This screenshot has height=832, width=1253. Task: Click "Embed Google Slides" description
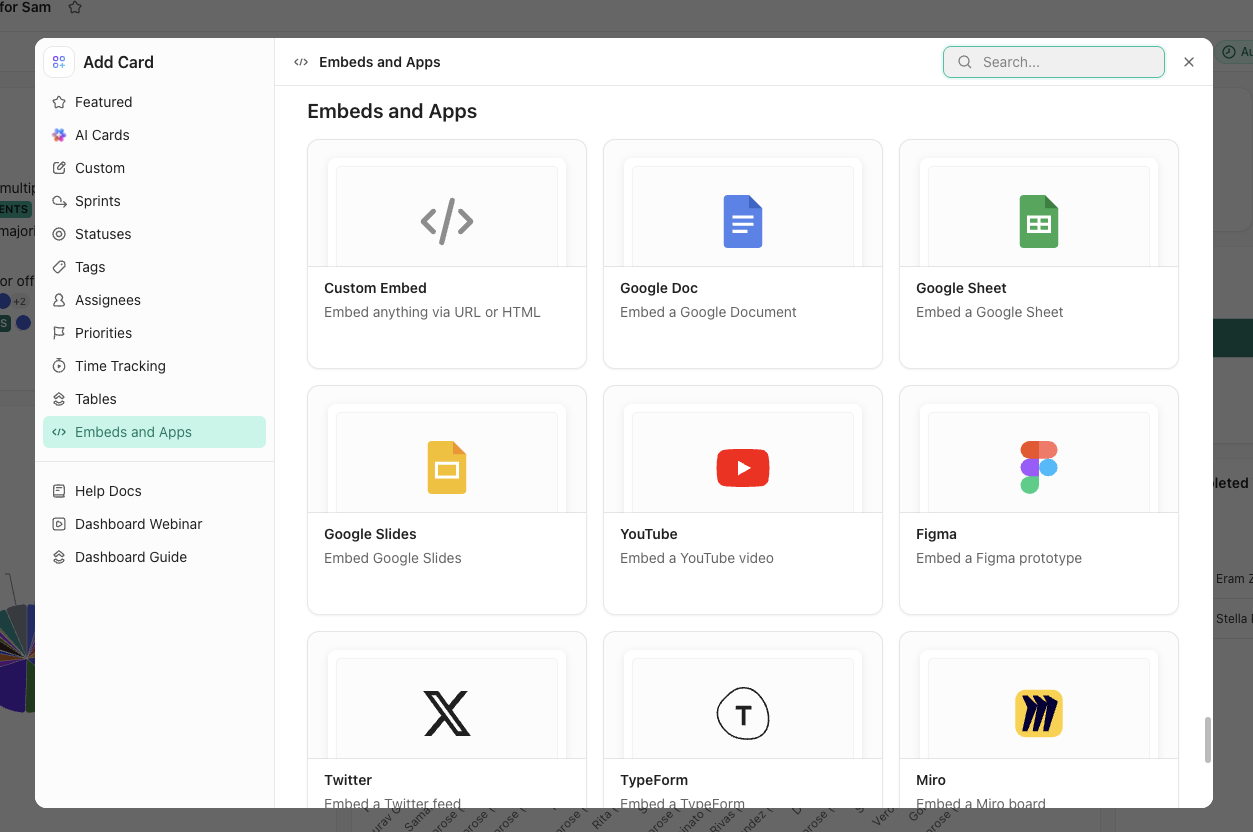[393, 558]
